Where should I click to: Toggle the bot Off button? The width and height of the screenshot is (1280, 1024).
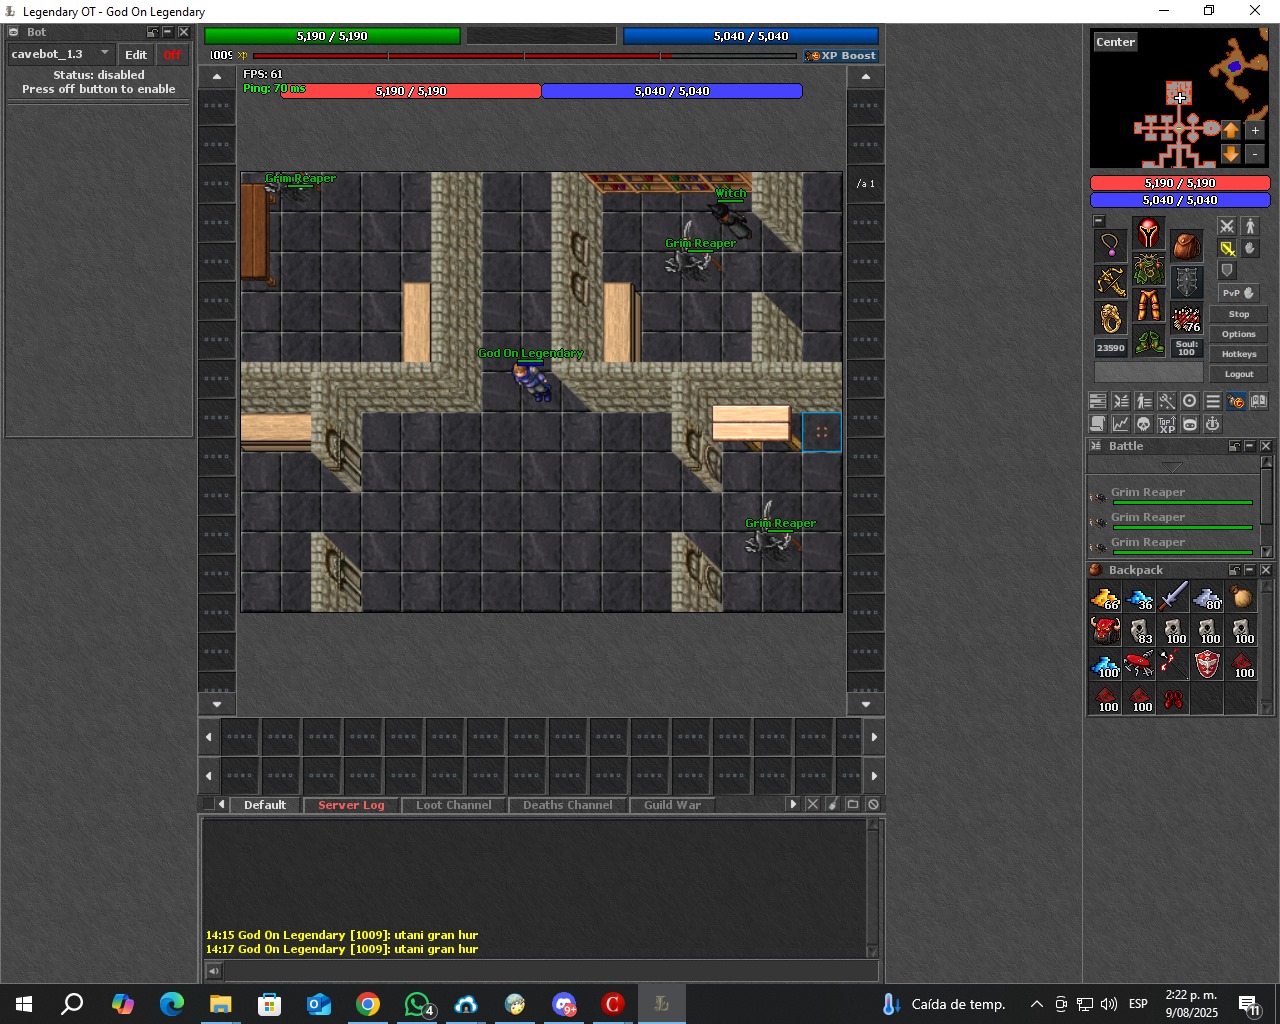pos(173,55)
